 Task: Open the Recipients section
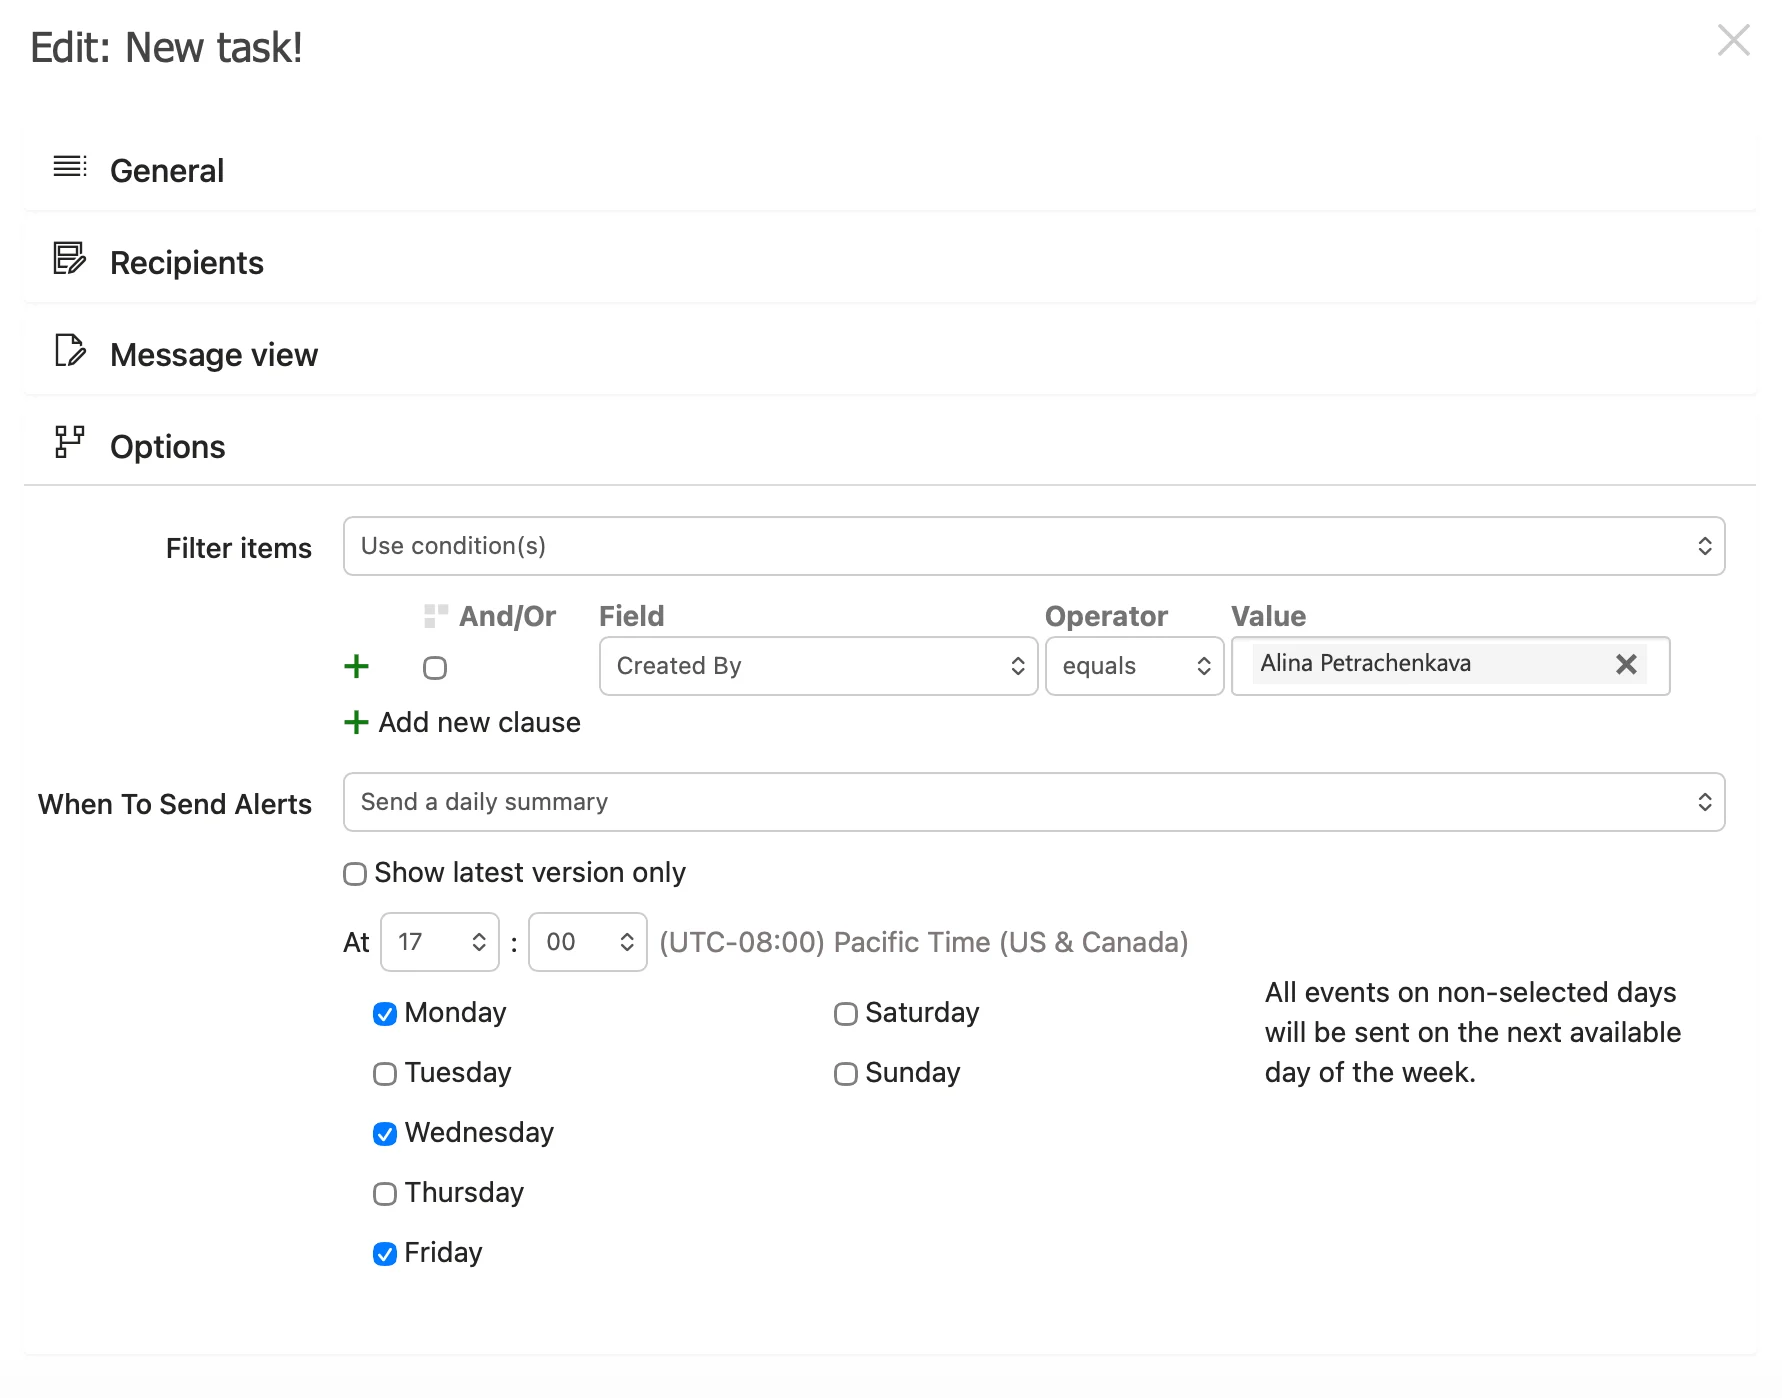[890, 263]
